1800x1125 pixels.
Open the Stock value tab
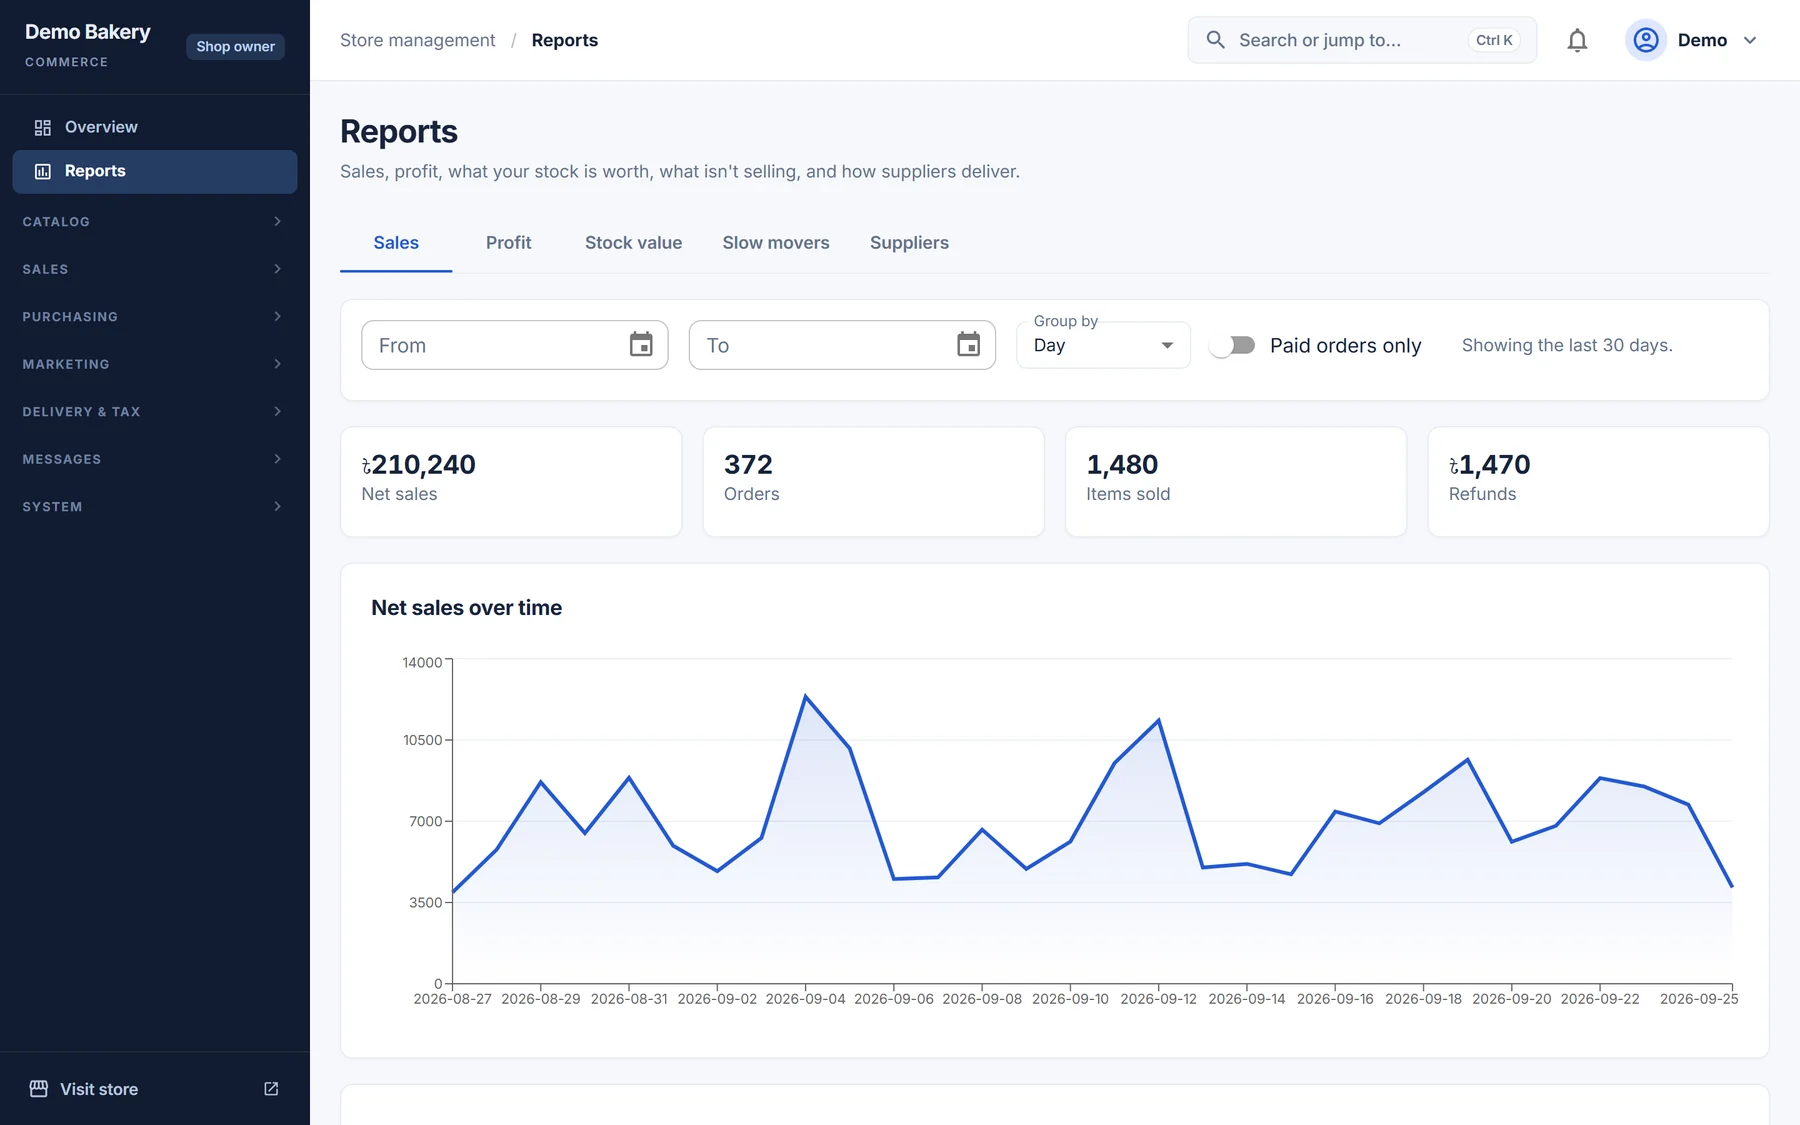(633, 243)
